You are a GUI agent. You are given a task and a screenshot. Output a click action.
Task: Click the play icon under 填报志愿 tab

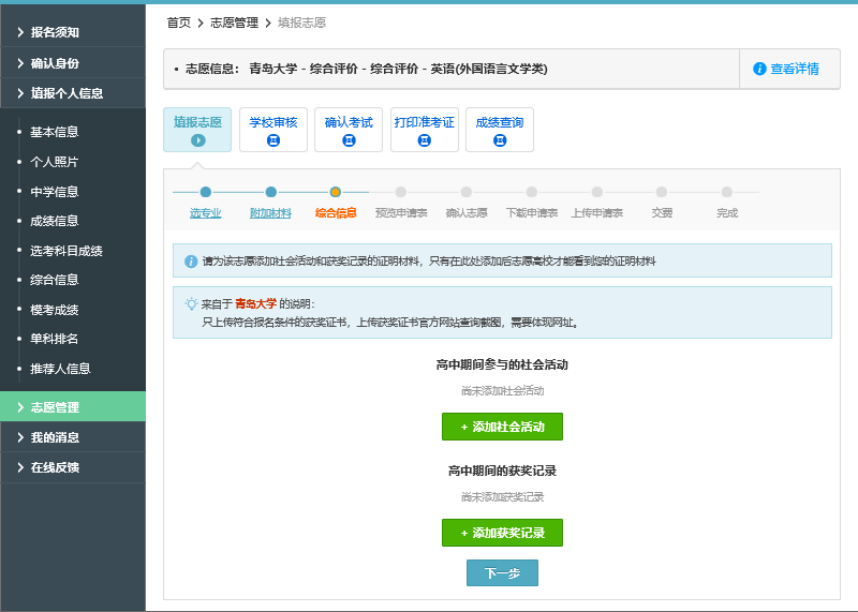pyautogui.click(x=197, y=141)
